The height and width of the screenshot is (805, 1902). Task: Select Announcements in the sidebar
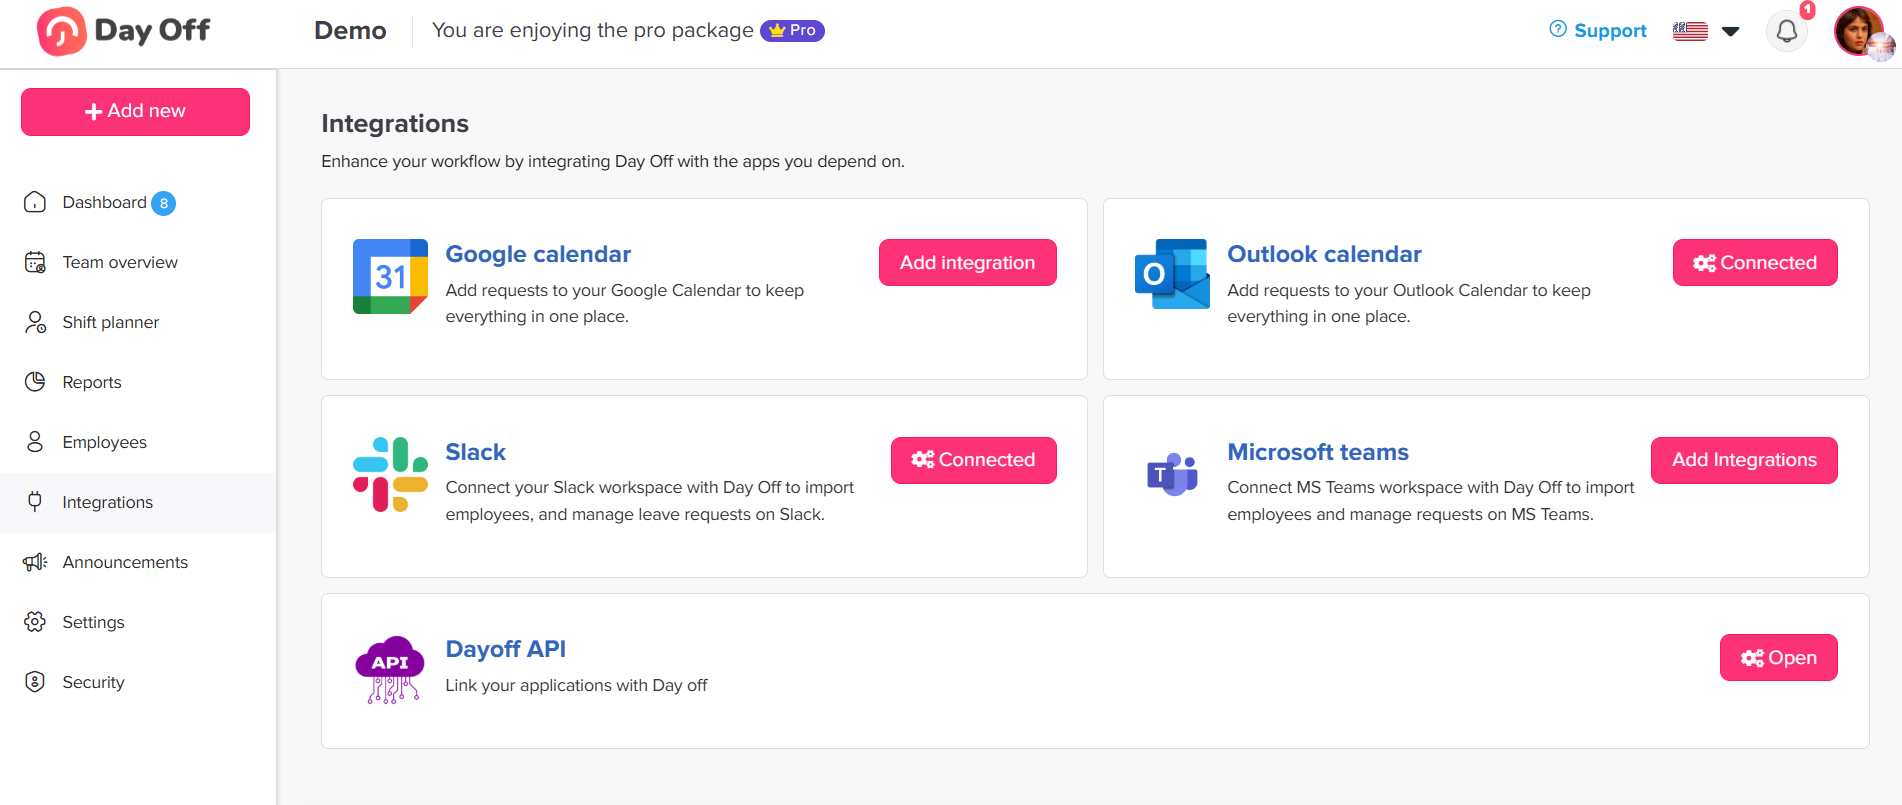[125, 562]
